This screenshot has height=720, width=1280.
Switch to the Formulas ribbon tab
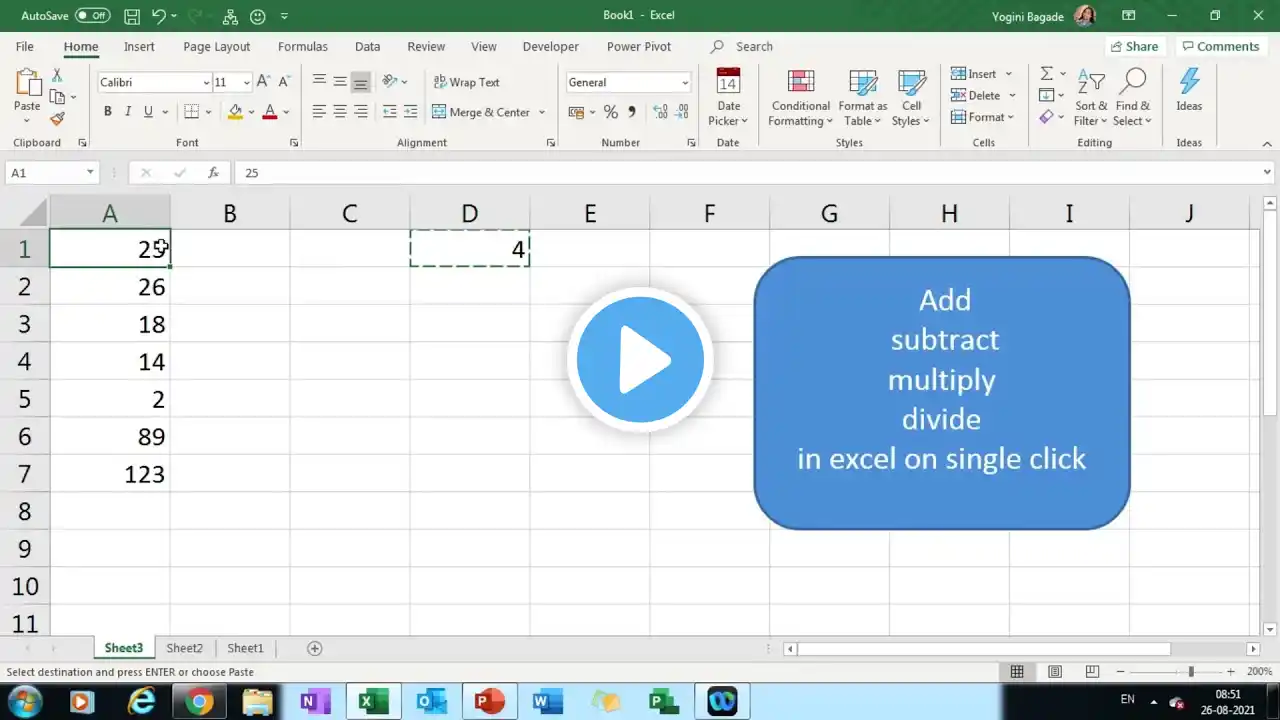(x=303, y=46)
